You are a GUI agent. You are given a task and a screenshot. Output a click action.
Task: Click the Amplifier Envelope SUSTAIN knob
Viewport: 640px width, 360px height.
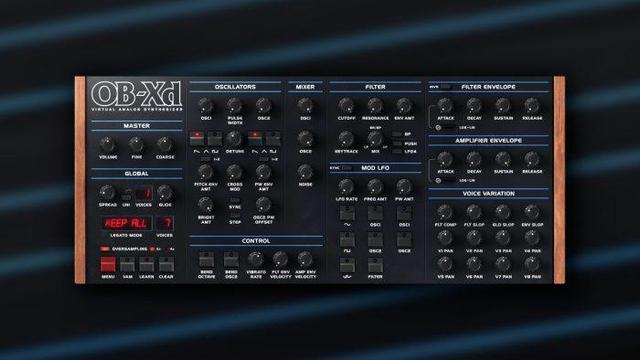pos(503,159)
